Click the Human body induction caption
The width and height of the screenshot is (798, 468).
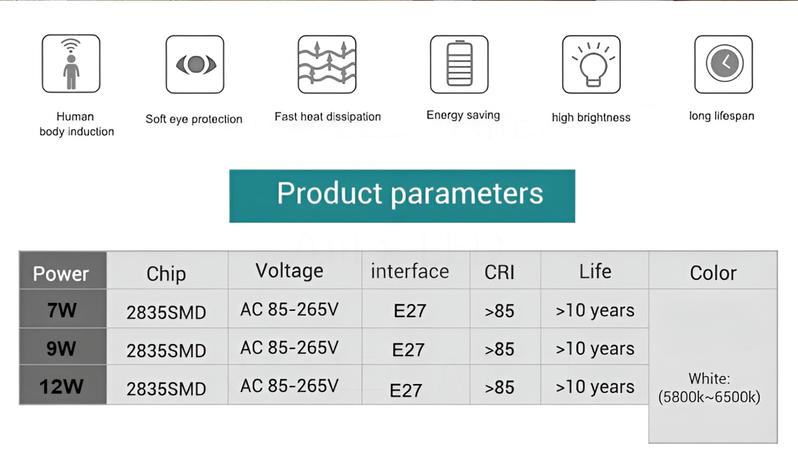[x=76, y=124]
